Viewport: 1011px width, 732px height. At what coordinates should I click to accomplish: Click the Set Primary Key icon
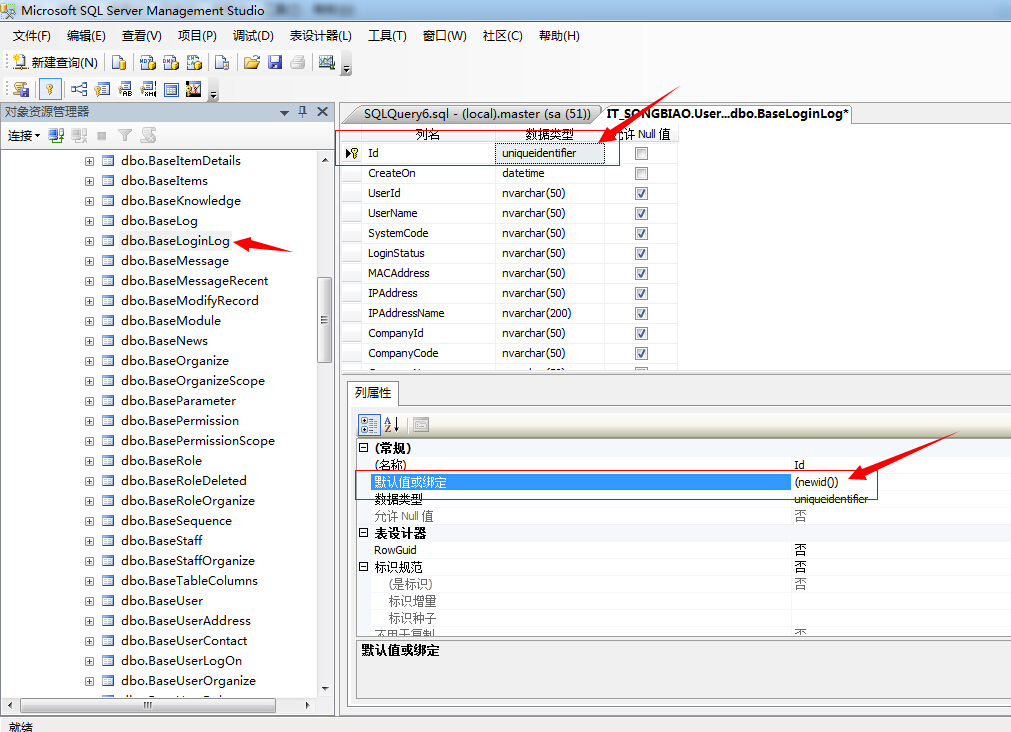47,89
